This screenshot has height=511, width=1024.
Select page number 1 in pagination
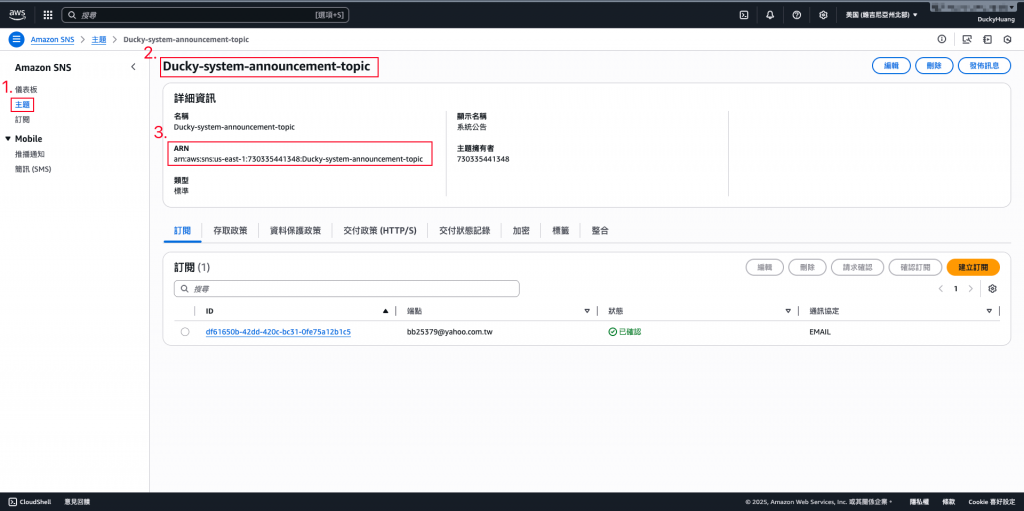(x=955, y=288)
